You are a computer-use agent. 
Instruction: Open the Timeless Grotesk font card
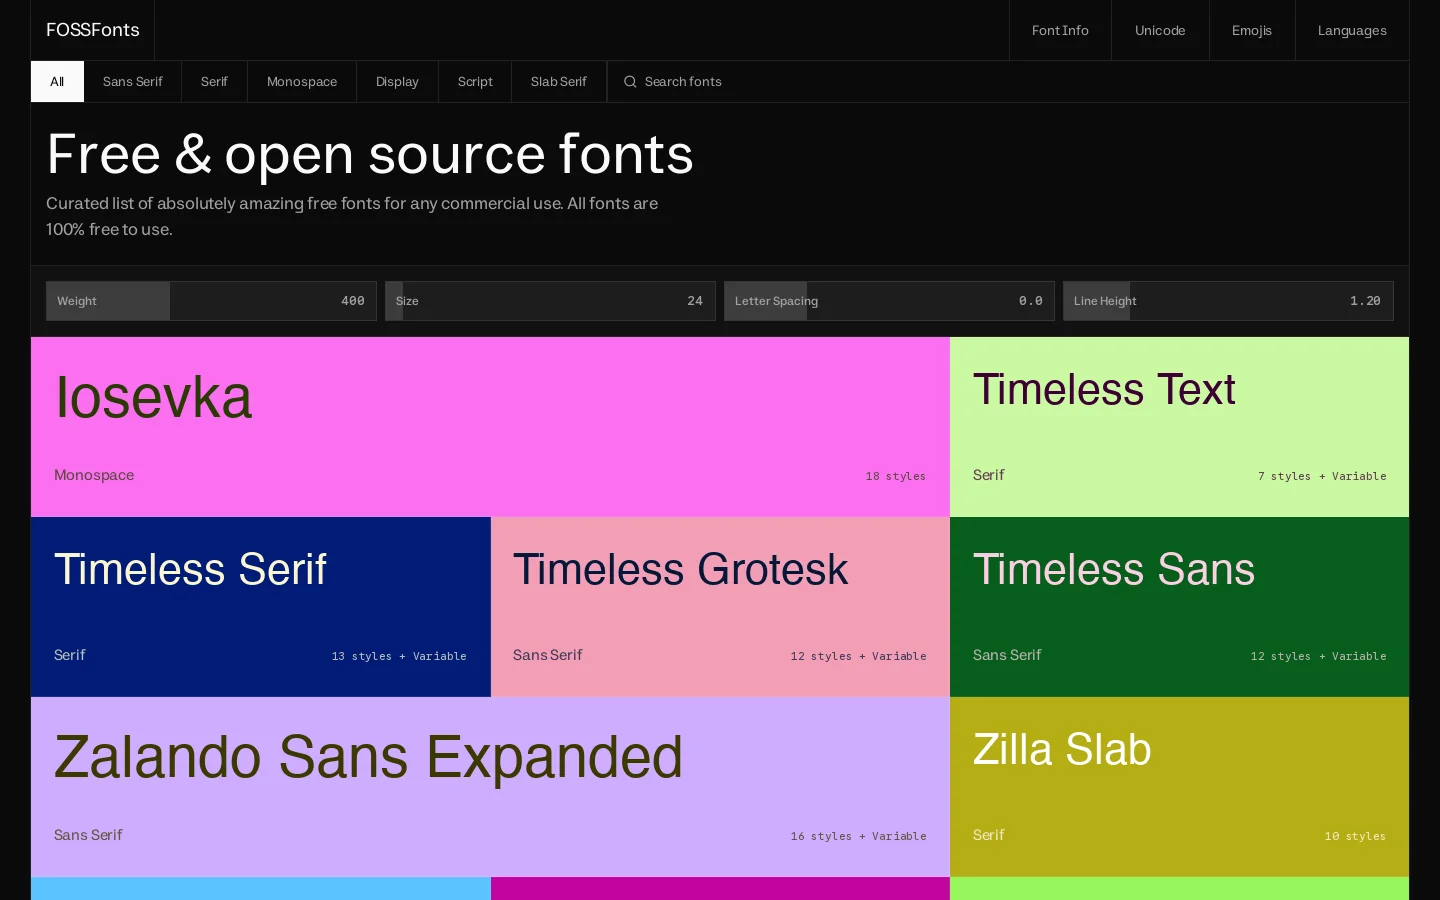[720, 607]
